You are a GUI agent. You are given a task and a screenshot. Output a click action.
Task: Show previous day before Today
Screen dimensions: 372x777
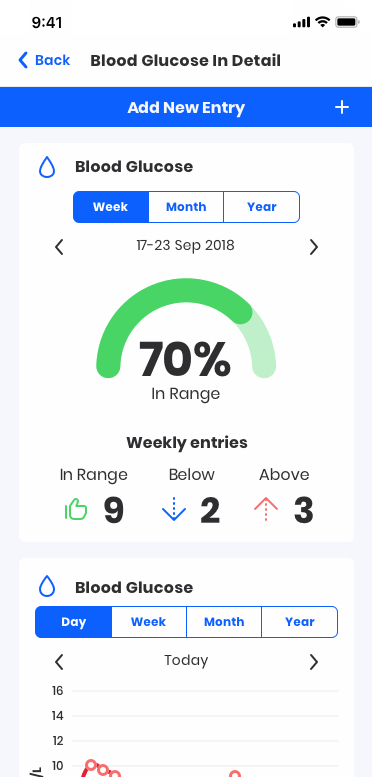(x=59, y=662)
